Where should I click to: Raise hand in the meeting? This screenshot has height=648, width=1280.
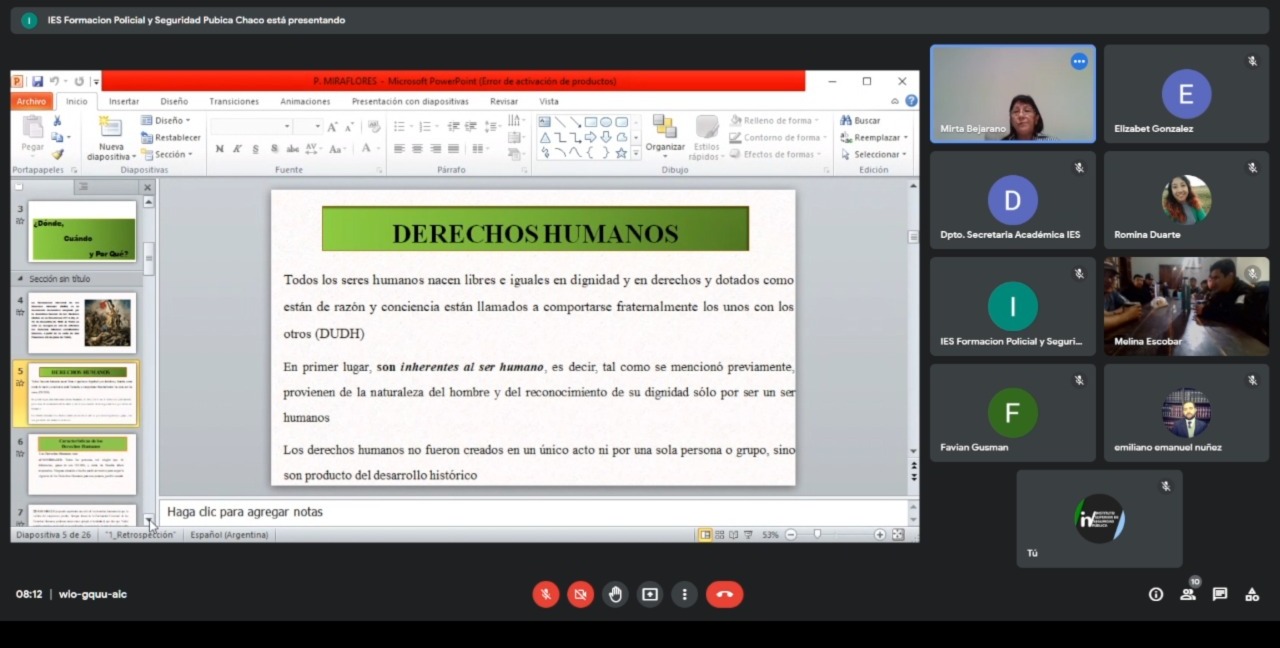(x=615, y=594)
